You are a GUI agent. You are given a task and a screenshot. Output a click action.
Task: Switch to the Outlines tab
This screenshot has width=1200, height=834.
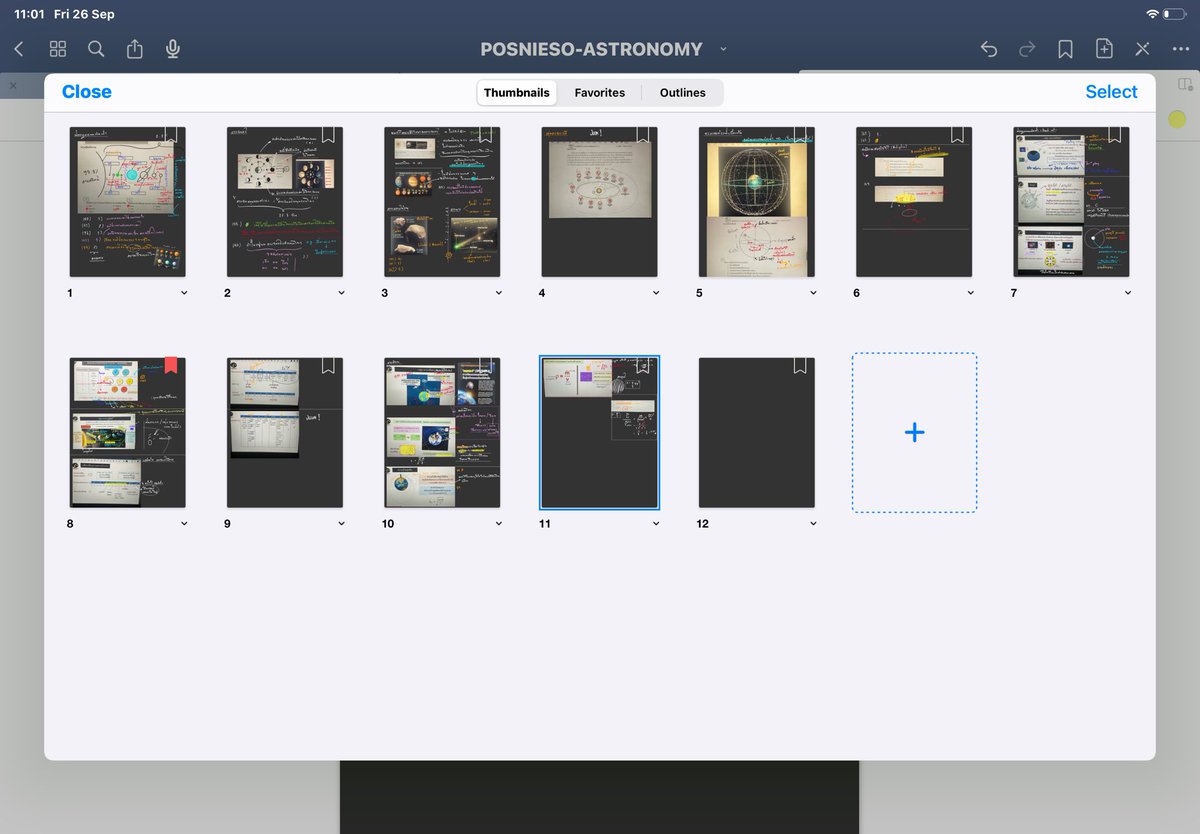[683, 93]
